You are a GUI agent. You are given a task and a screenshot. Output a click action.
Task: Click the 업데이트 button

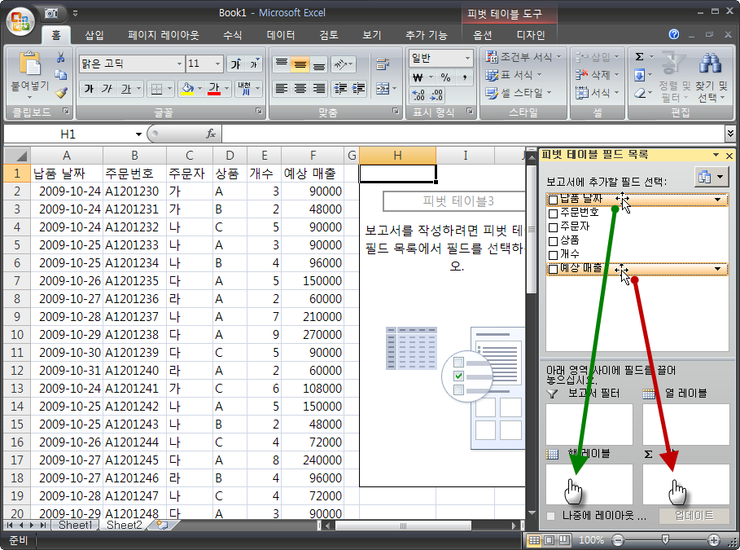694,516
